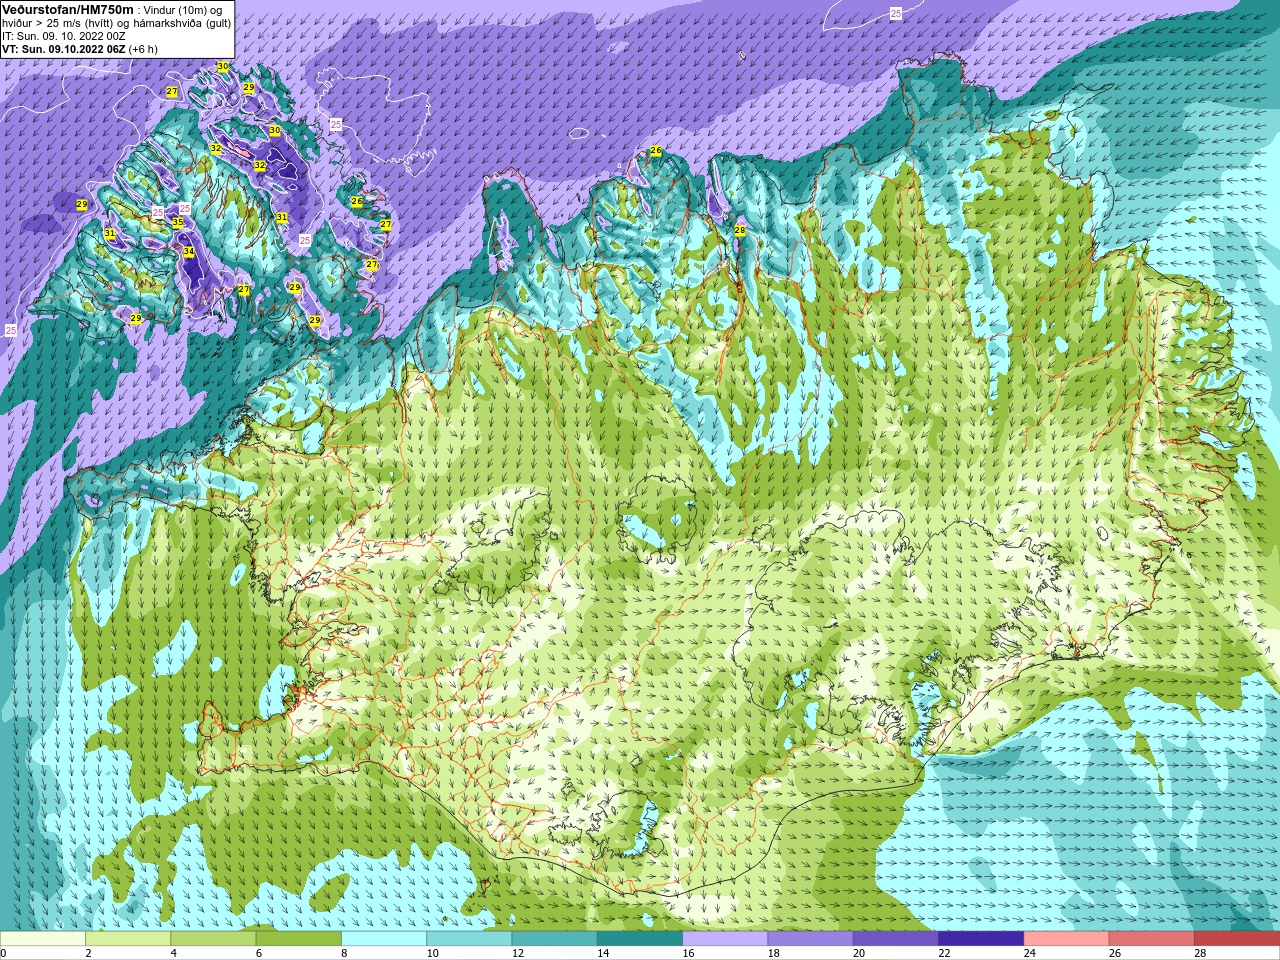Click the 4–6 m/s green legend swatch

[213, 939]
